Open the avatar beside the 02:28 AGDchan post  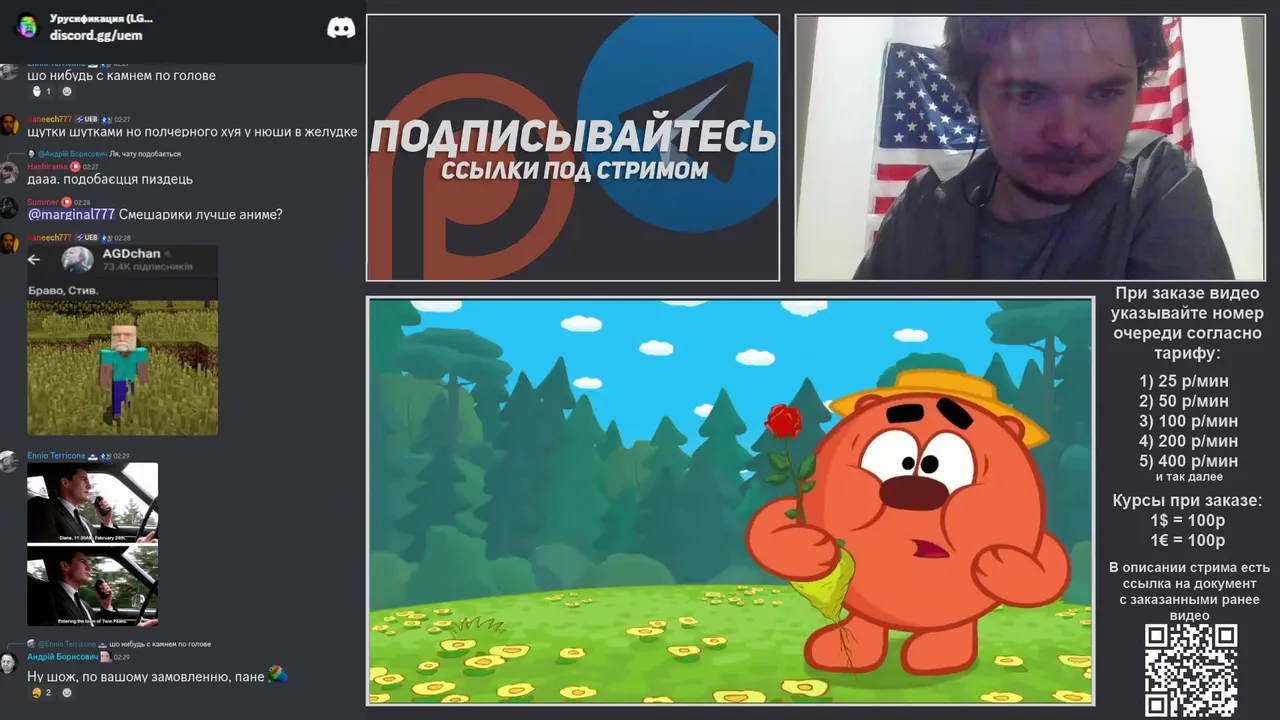click(9, 243)
